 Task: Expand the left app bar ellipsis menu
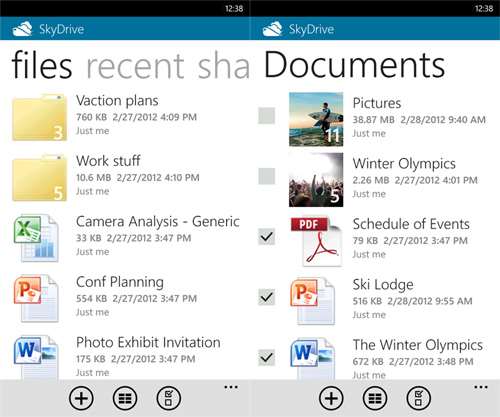tap(231, 387)
